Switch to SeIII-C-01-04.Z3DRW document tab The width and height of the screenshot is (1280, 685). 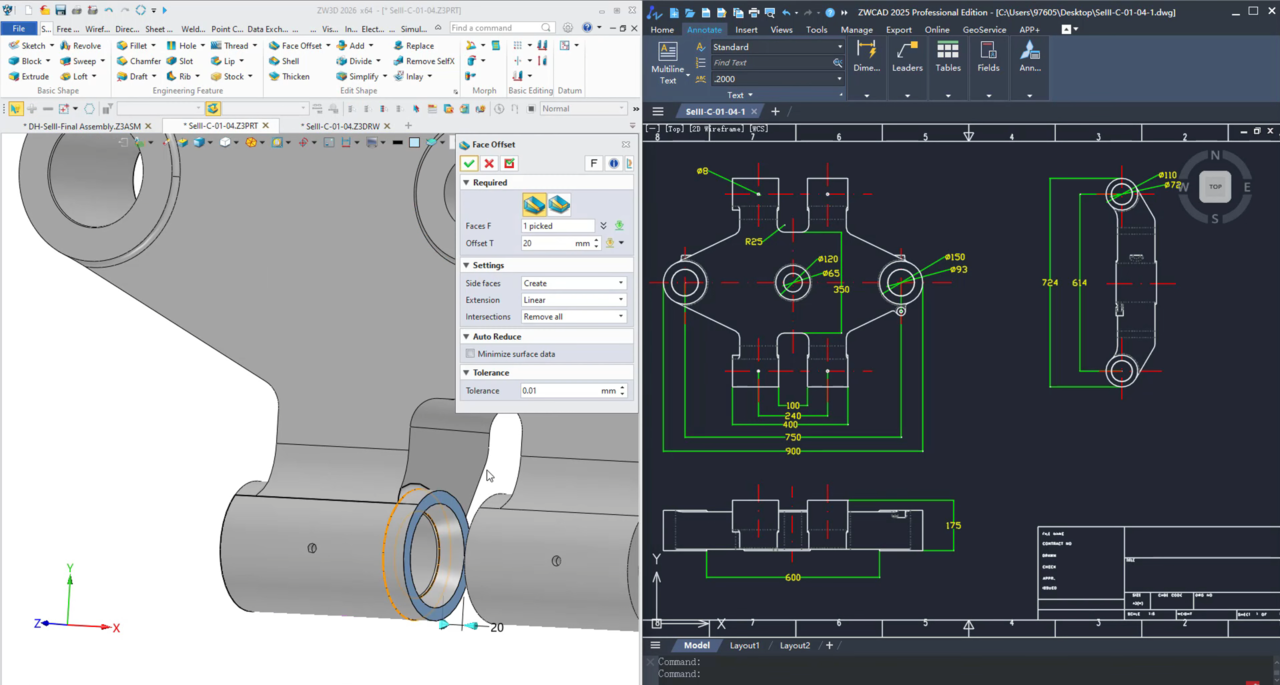coord(342,126)
